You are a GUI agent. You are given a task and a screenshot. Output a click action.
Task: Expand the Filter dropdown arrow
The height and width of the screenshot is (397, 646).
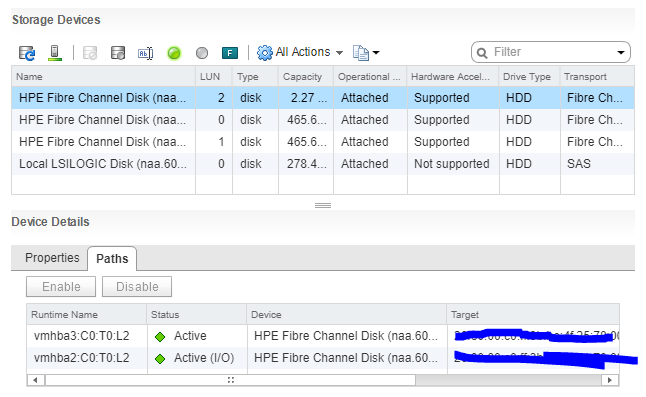coord(620,52)
